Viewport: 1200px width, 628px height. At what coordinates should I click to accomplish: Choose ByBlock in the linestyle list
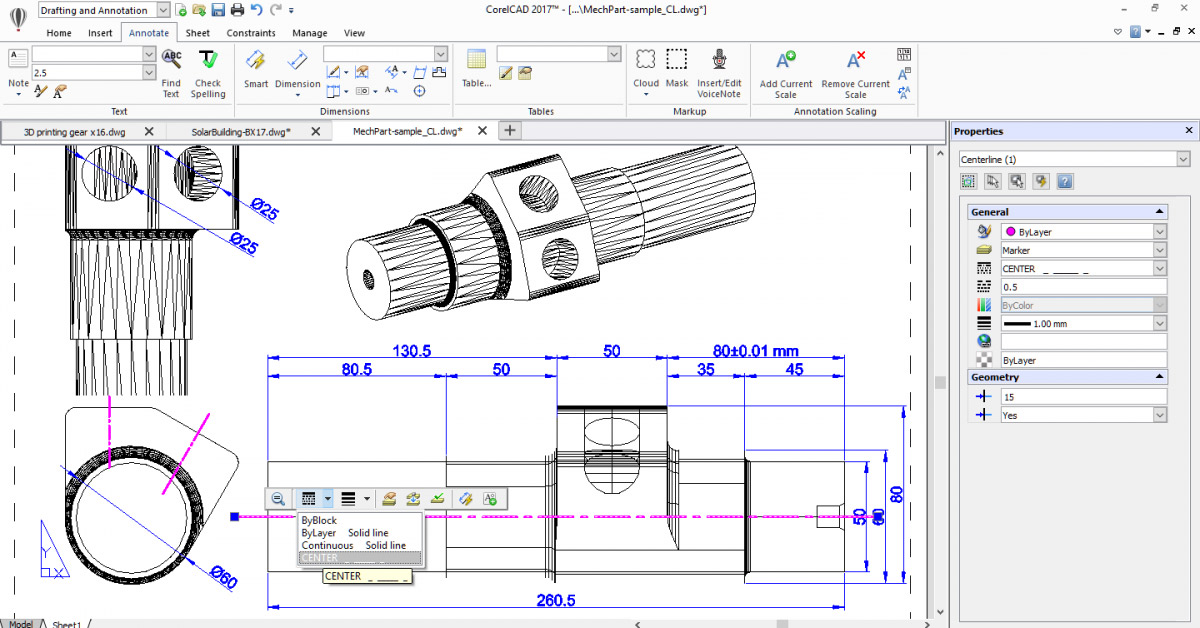(x=360, y=520)
